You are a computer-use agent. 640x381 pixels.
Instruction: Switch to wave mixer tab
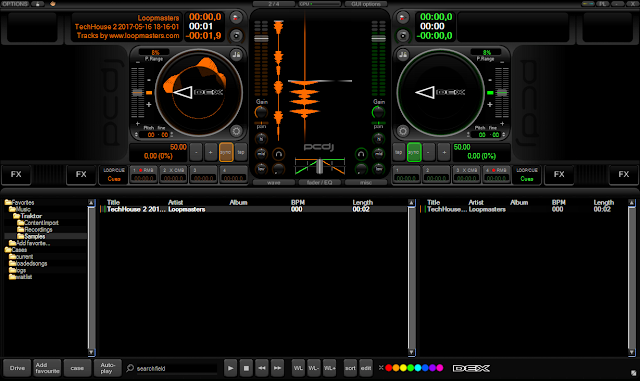[273, 183]
